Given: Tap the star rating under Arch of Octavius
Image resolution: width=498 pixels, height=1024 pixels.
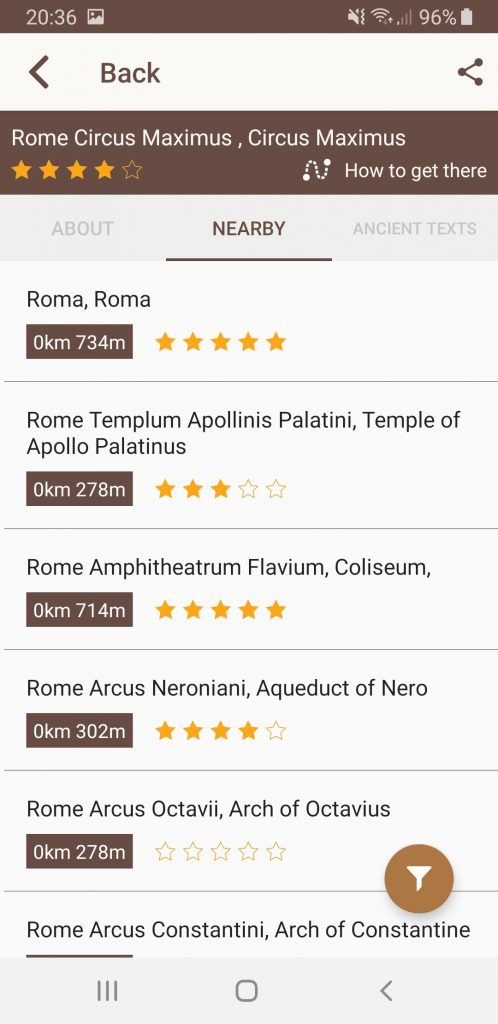Looking at the screenshot, I should [221, 852].
